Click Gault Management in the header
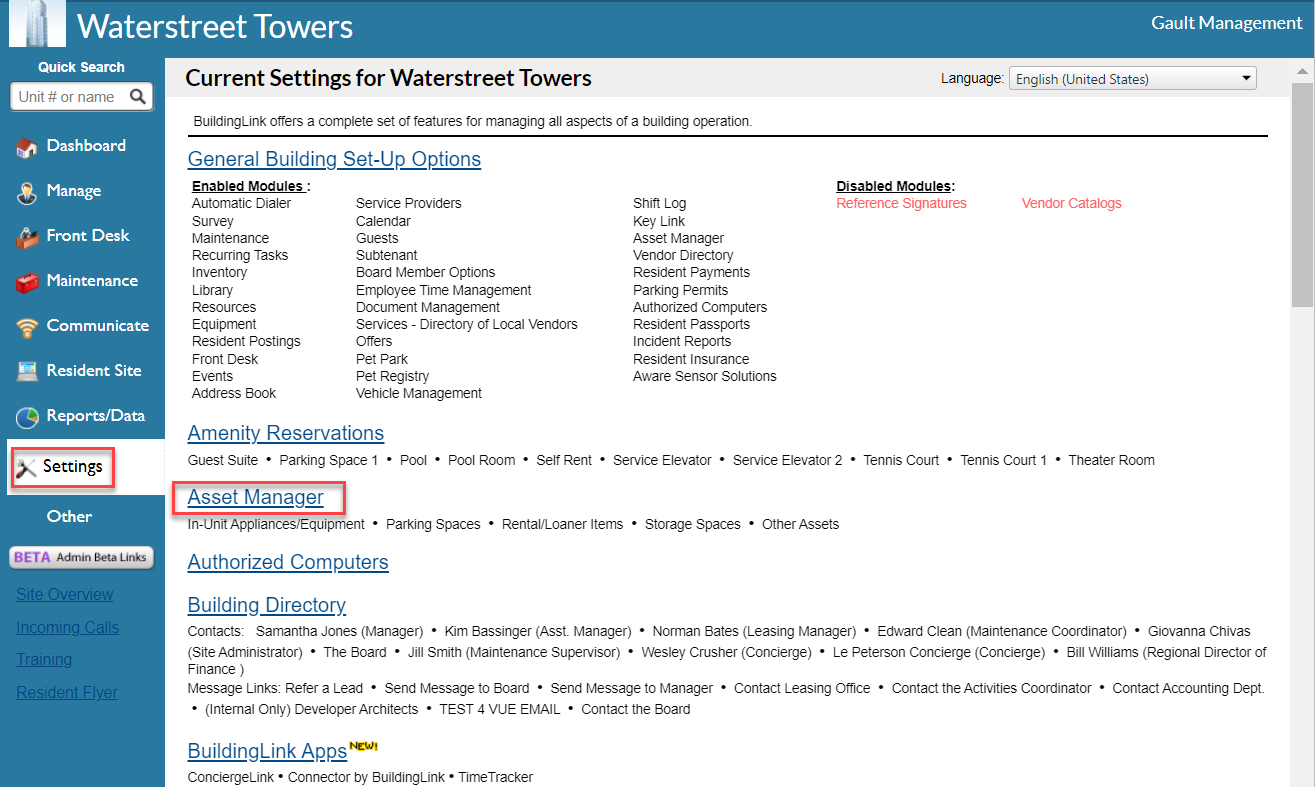1315x787 pixels. [1227, 22]
